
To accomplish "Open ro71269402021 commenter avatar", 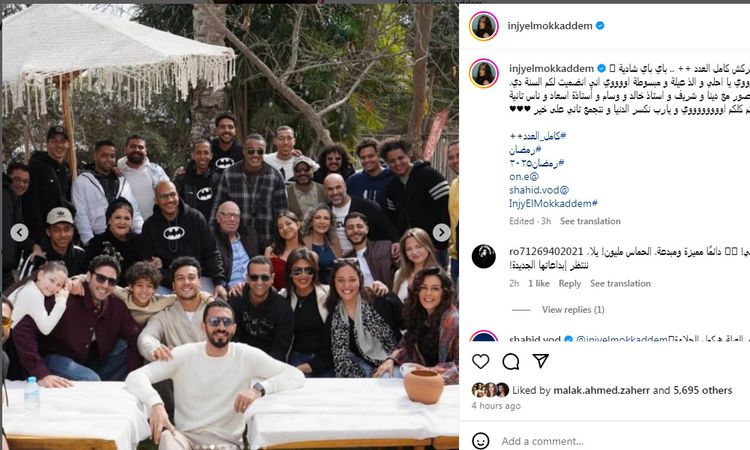I will coord(484,256).
